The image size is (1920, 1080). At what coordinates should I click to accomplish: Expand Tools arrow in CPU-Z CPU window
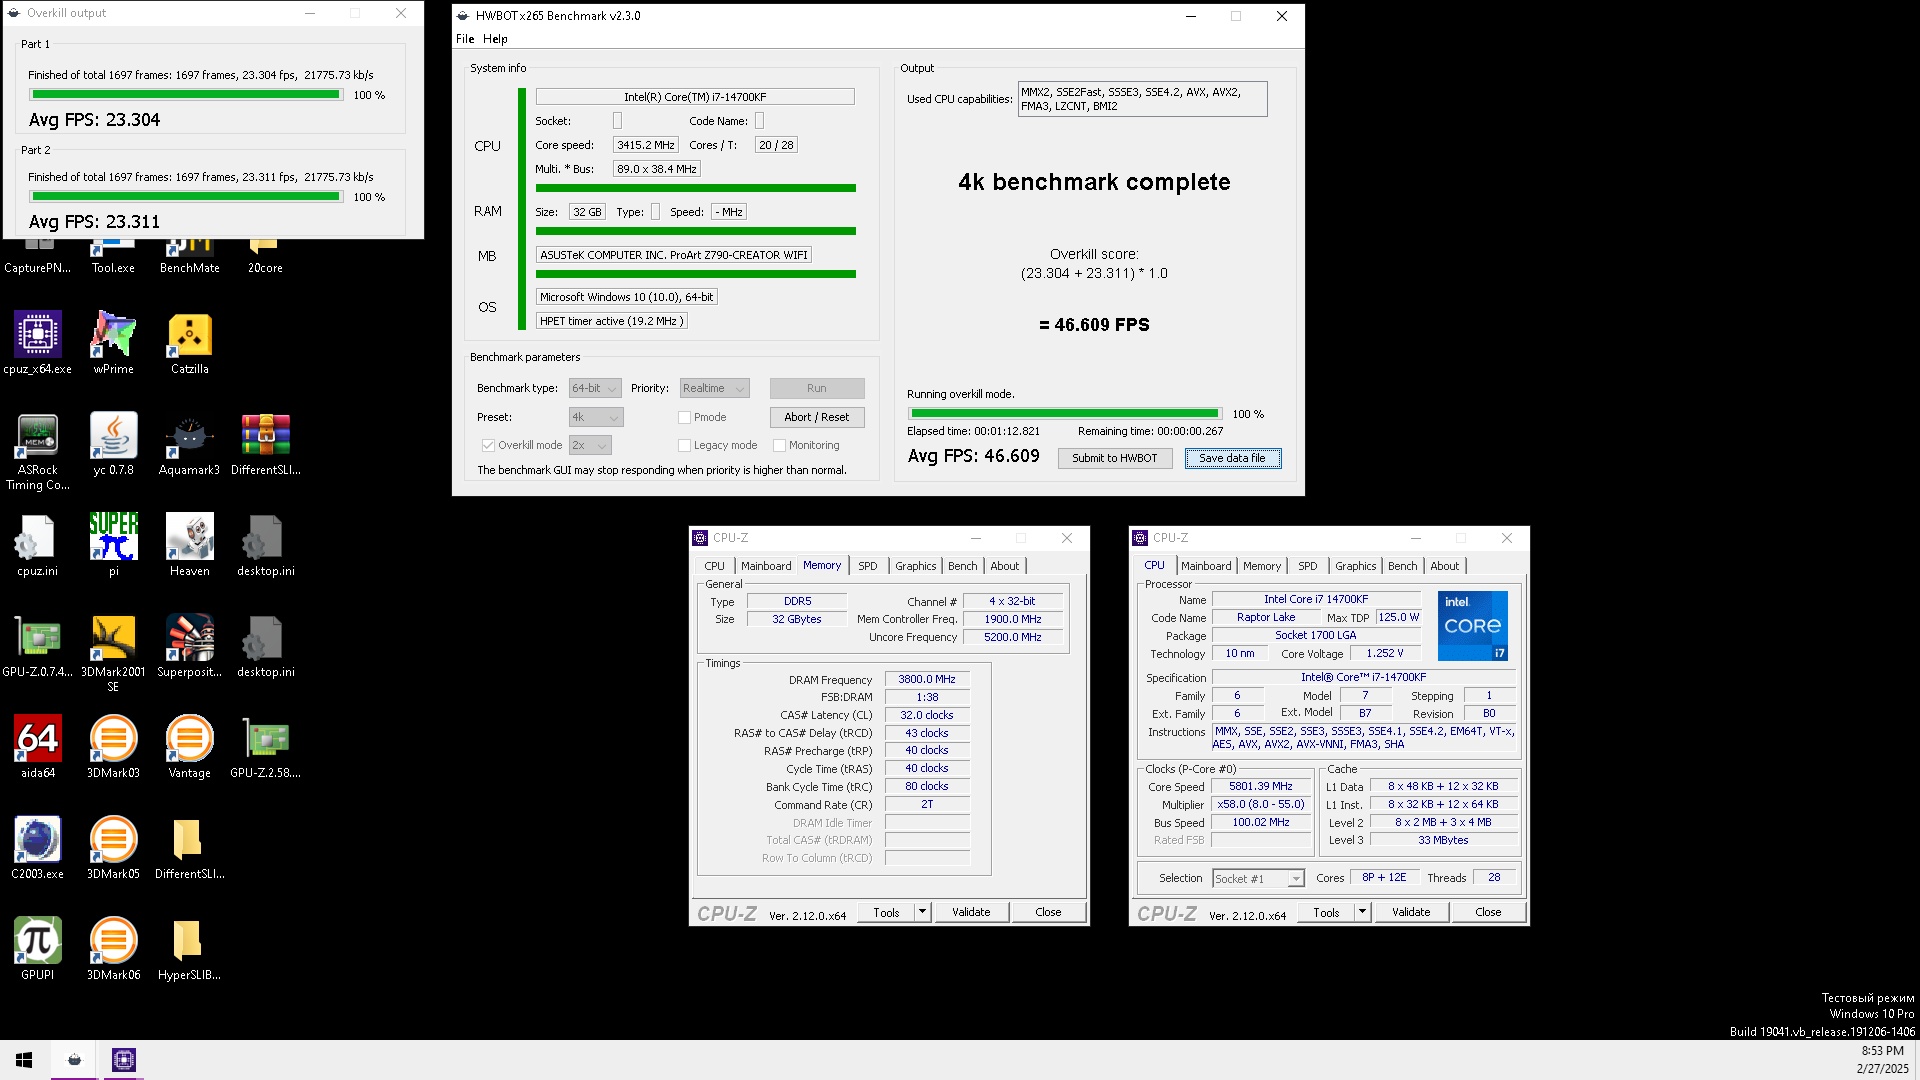click(1362, 912)
